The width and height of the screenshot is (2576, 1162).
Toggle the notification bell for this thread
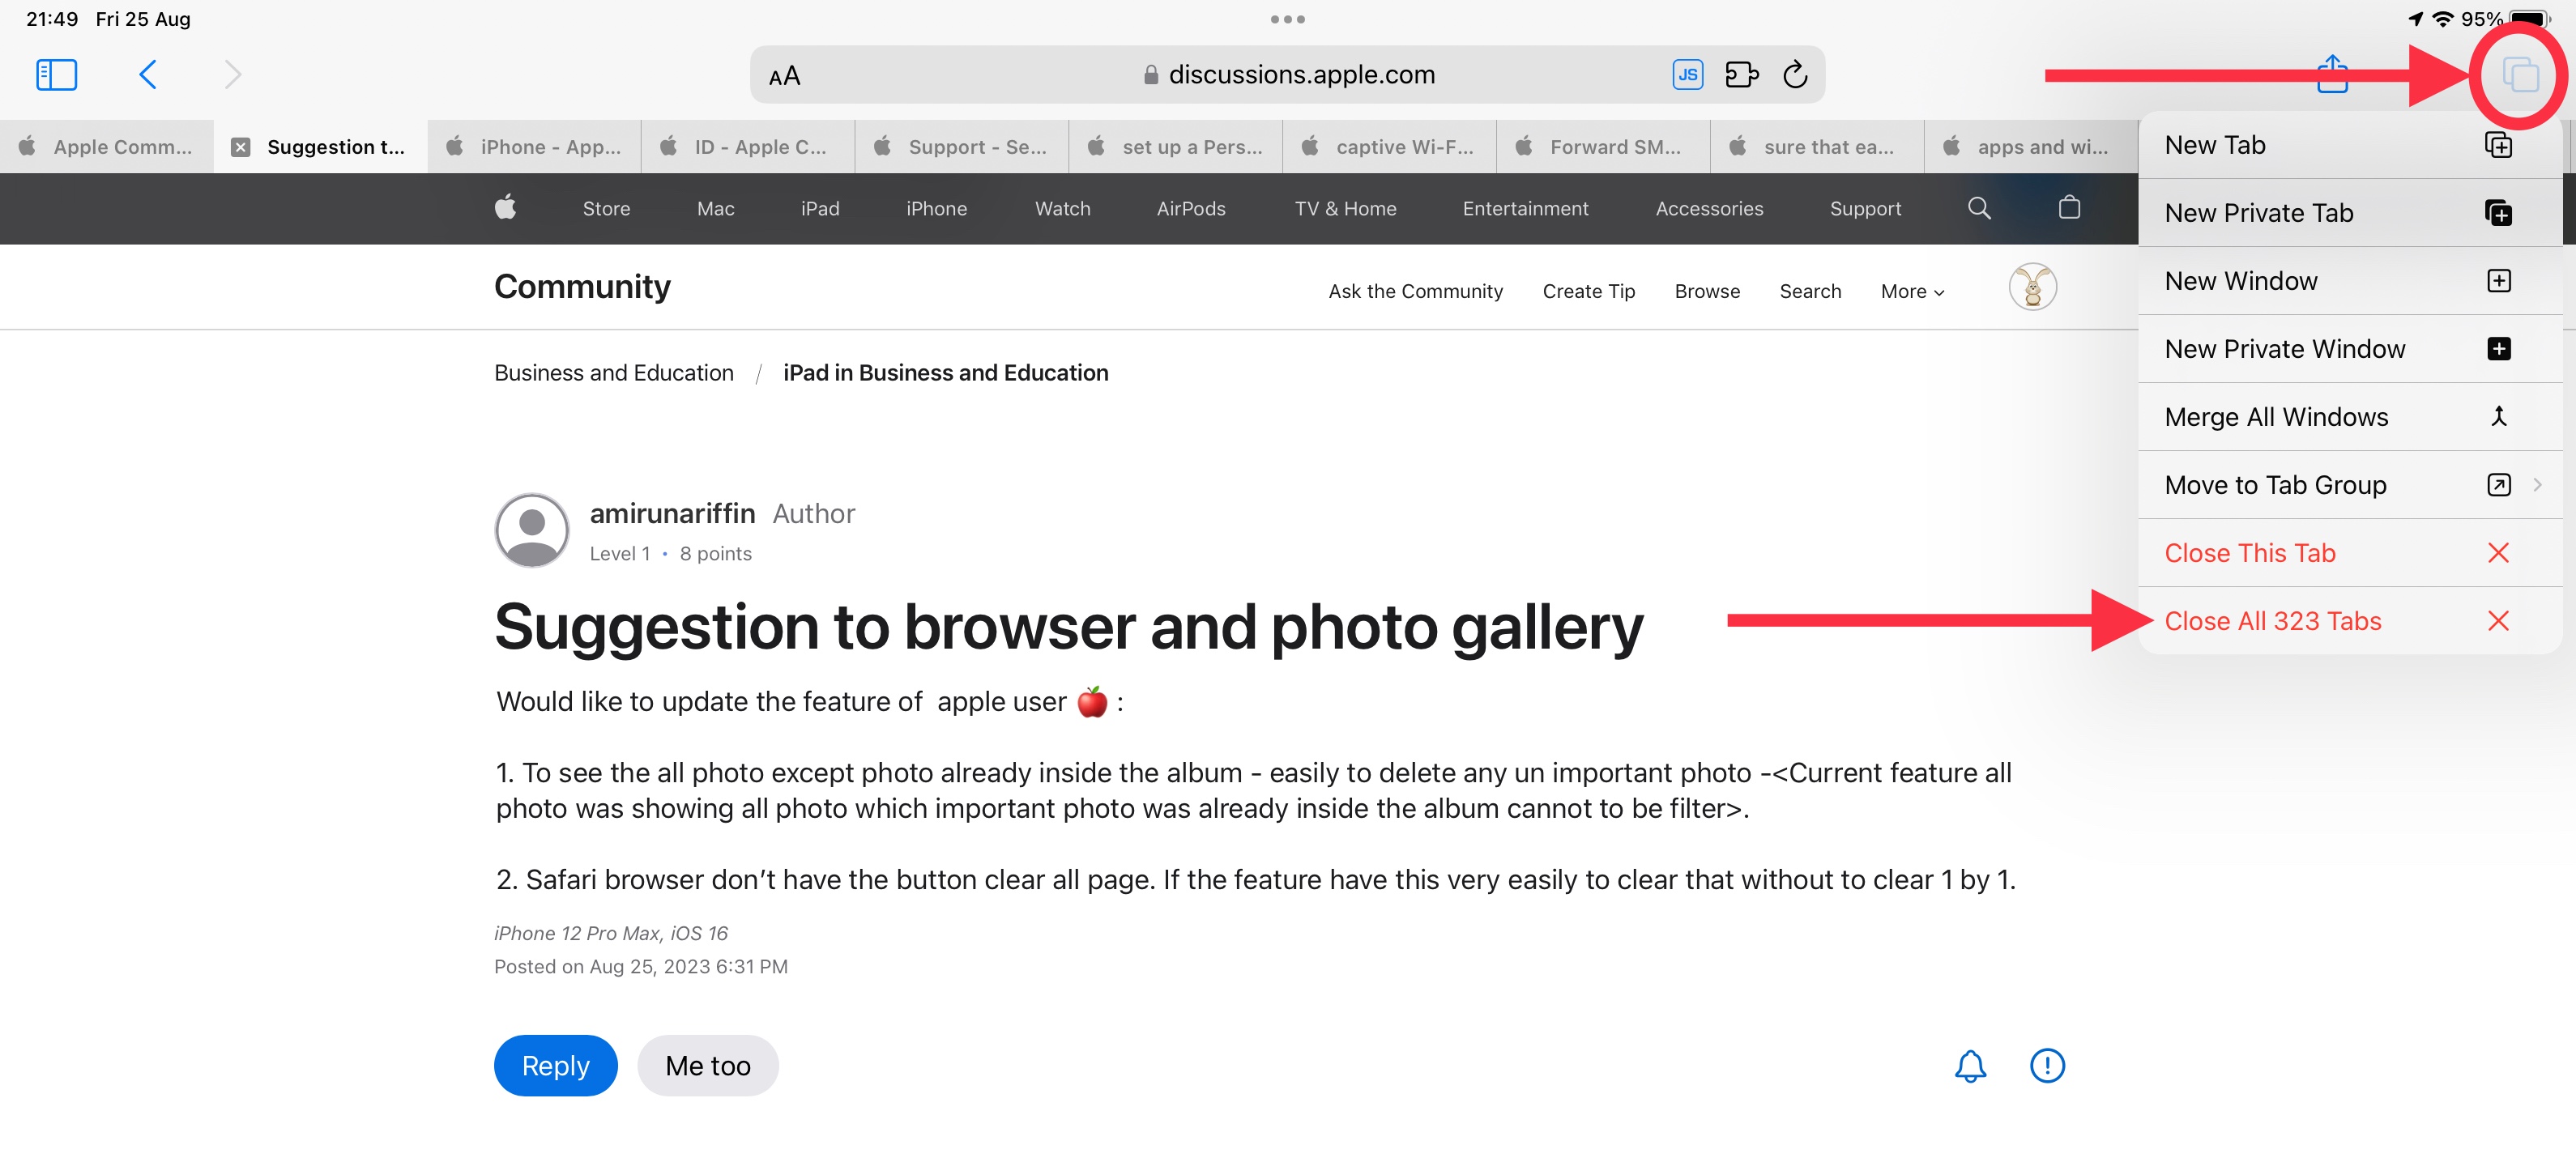1969,1065
